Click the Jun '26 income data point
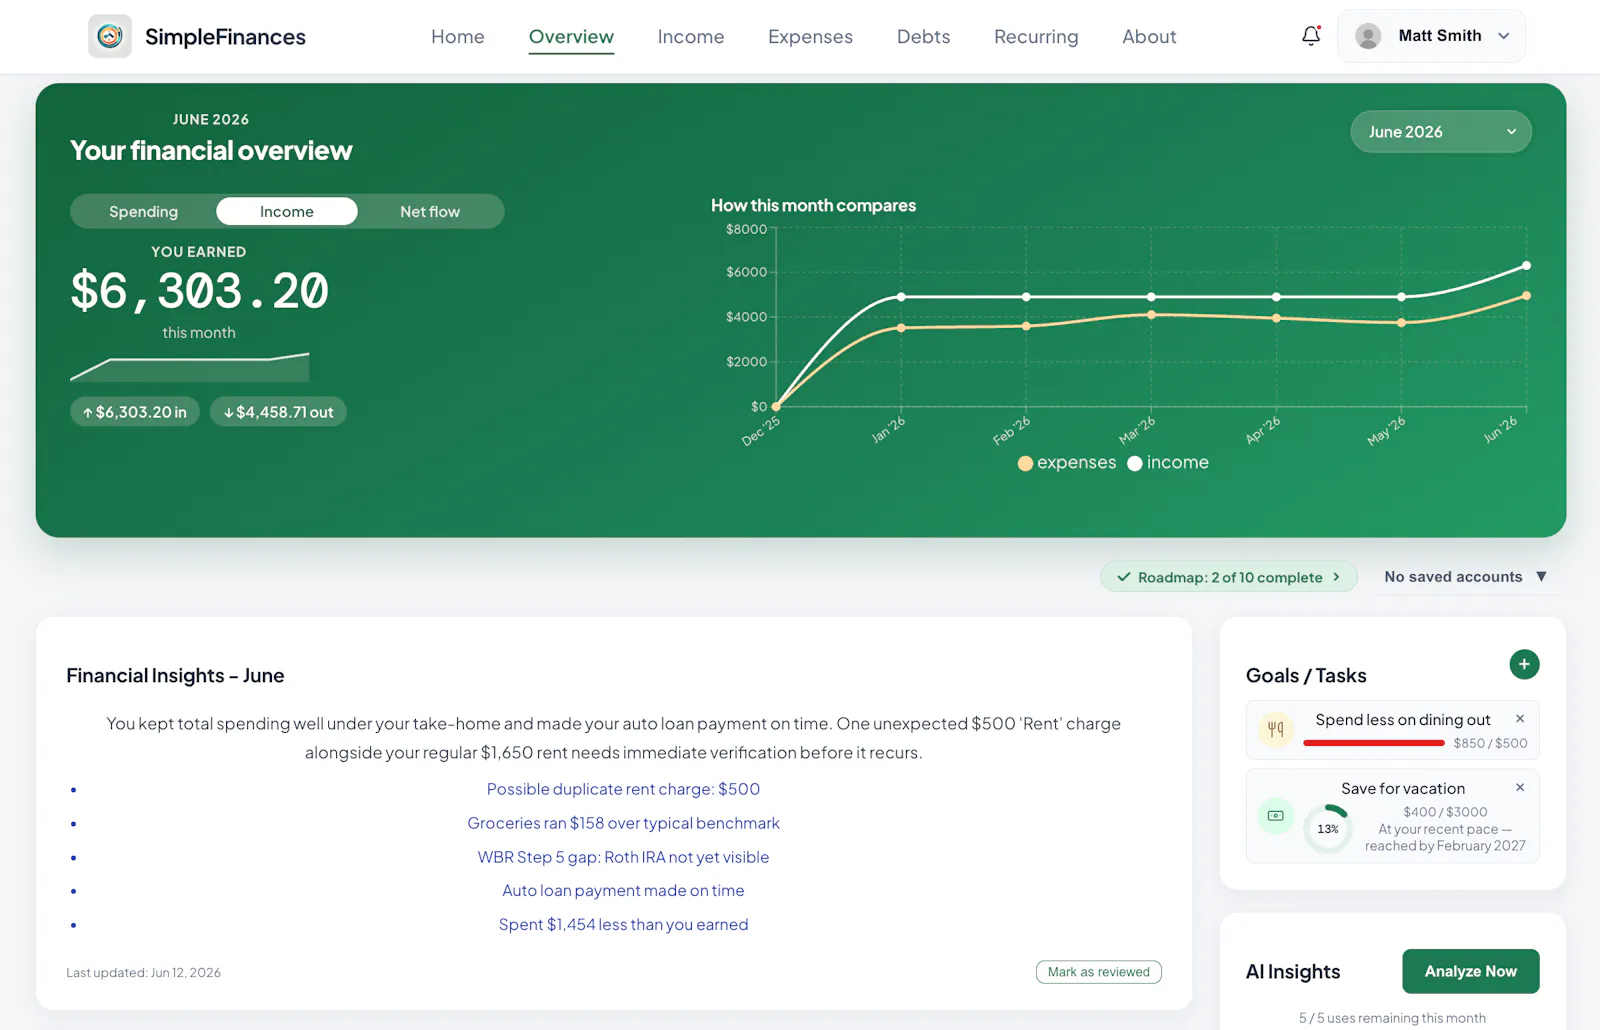Screen dimensions: 1600x1030 pos(1526,266)
